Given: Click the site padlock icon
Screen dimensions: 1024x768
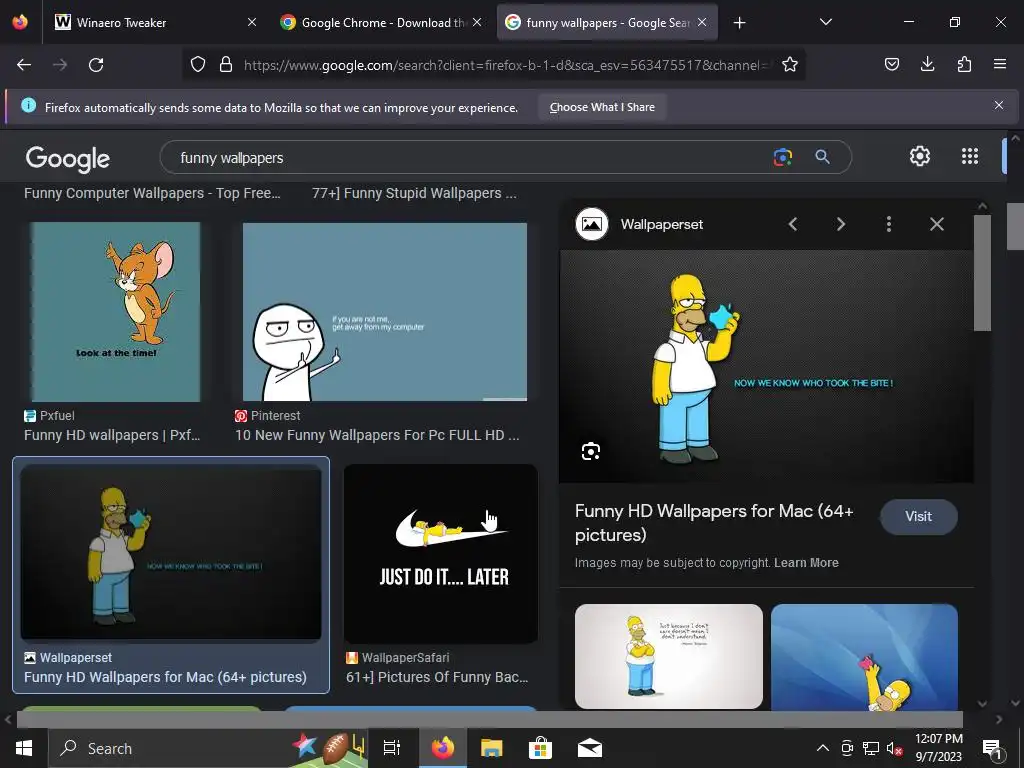Looking at the screenshot, I should [226, 64].
